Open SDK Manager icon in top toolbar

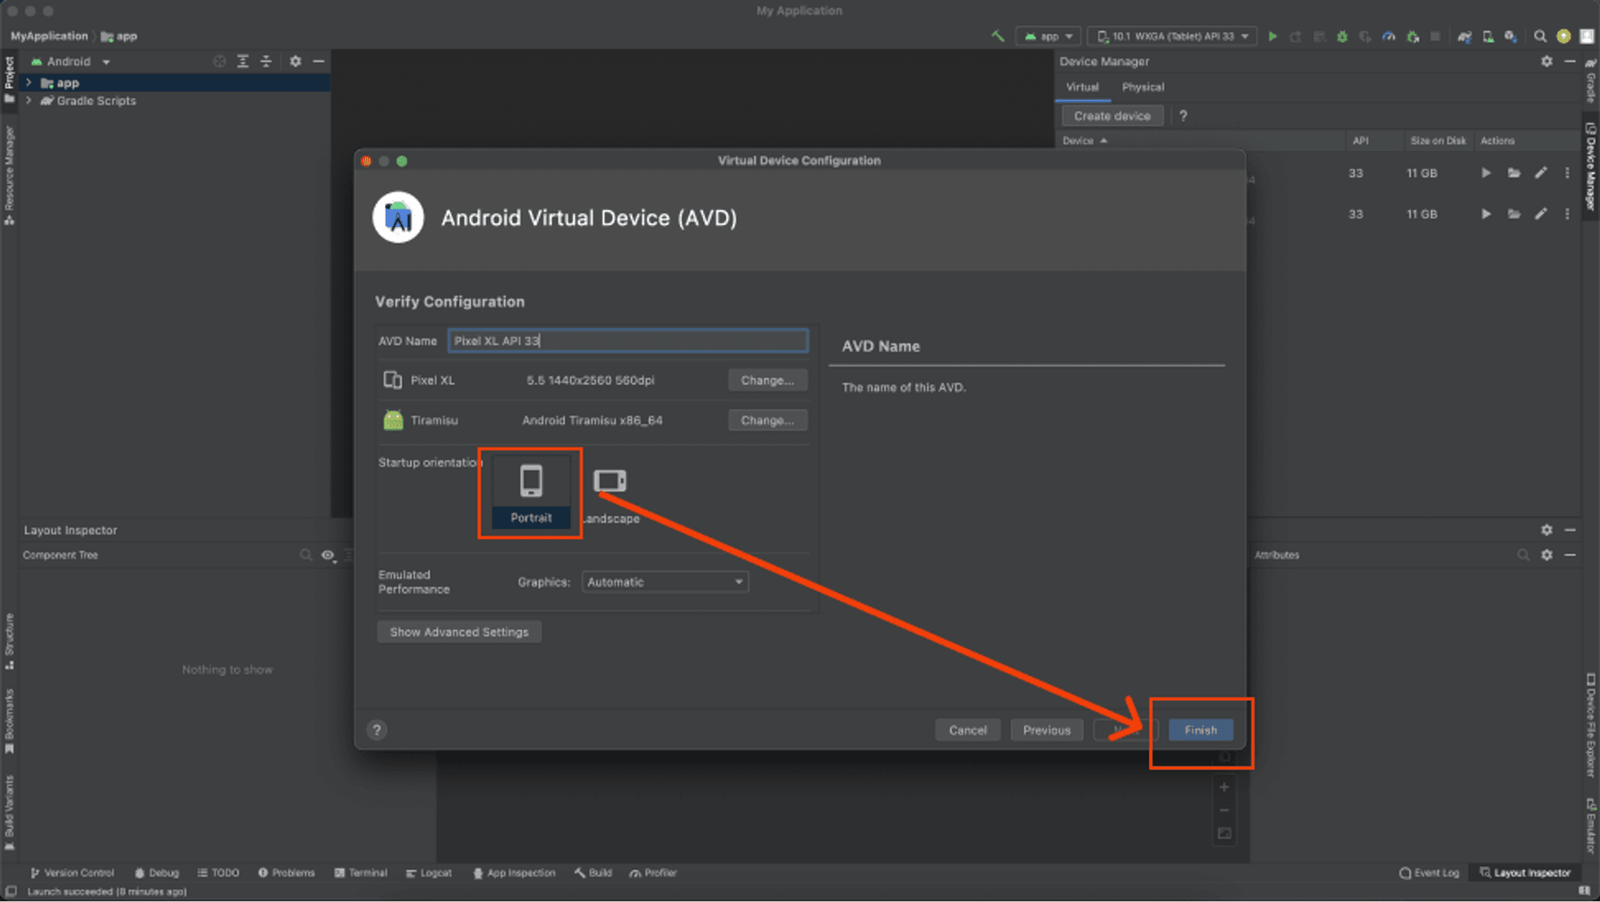tap(1511, 36)
